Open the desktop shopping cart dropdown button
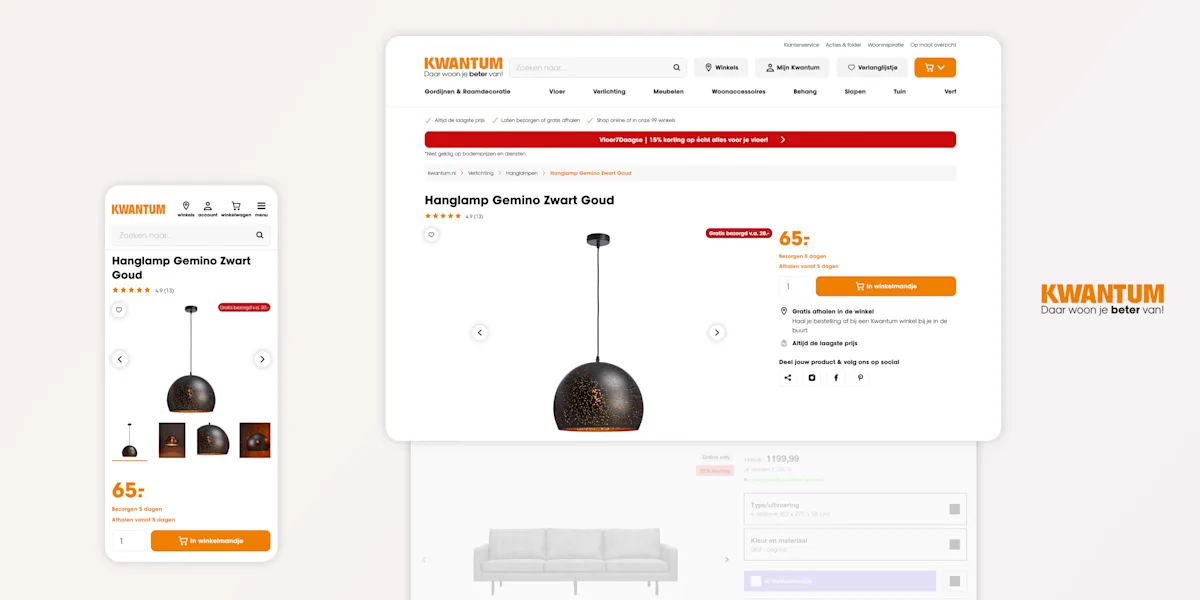1200x600 pixels. click(935, 68)
